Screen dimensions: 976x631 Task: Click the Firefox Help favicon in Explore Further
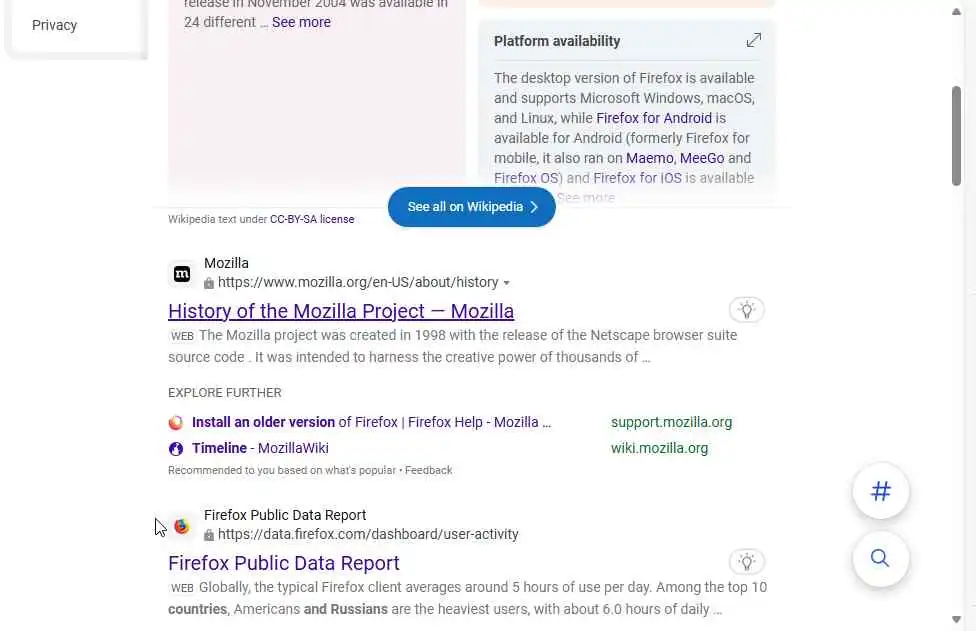[x=176, y=423]
